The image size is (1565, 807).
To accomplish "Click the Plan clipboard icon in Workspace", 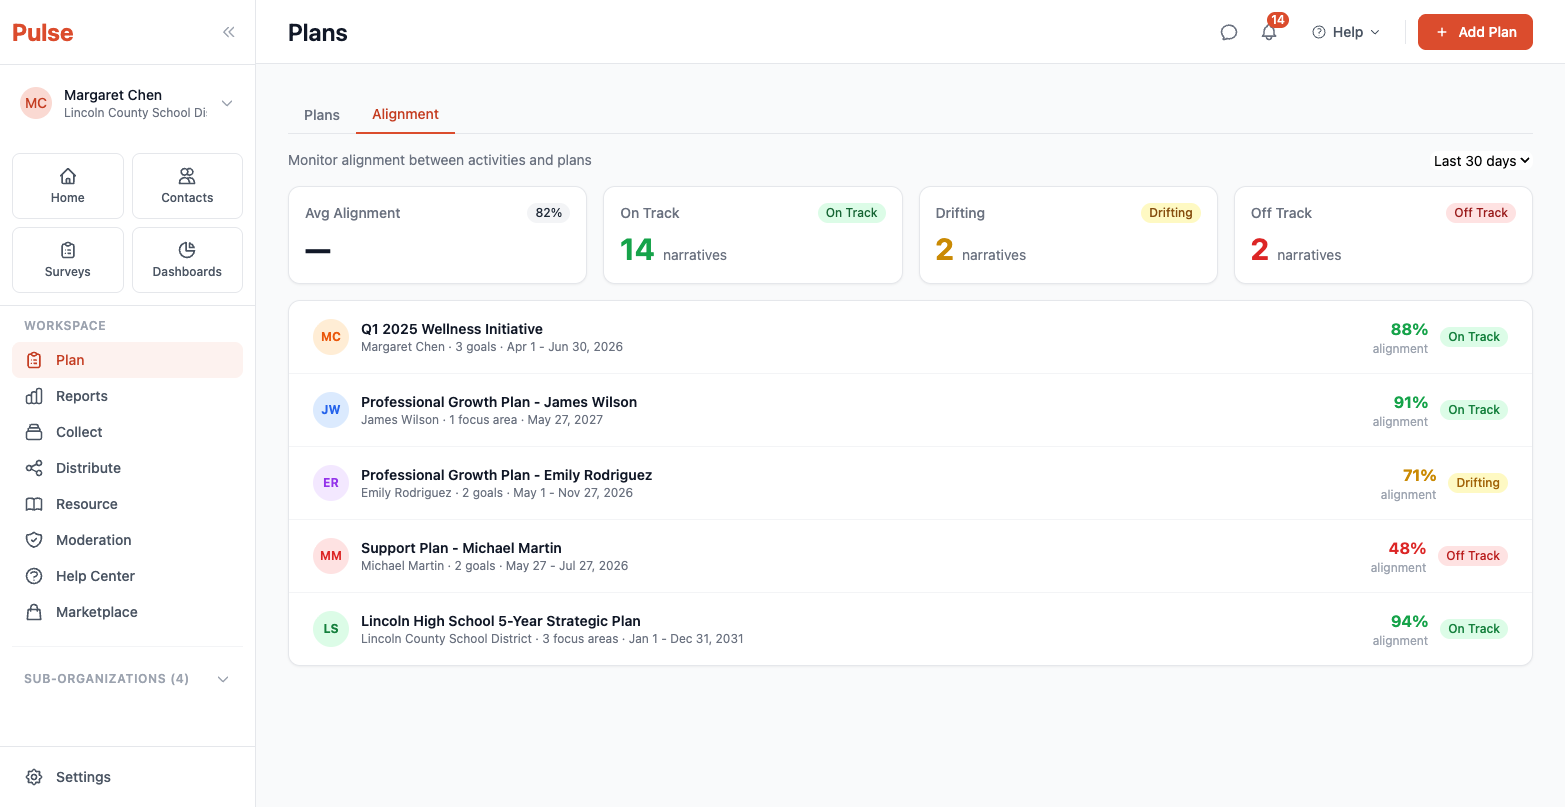I will coord(34,360).
